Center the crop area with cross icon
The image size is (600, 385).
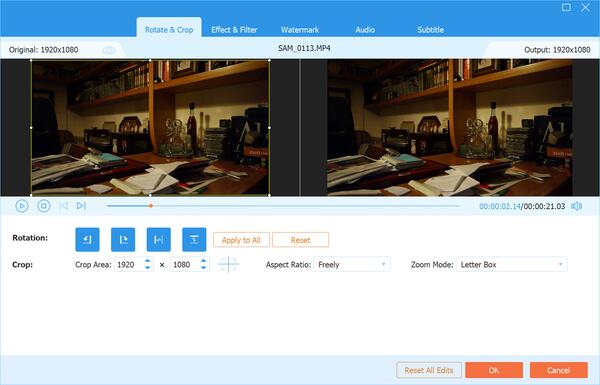(x=228, y=264)
